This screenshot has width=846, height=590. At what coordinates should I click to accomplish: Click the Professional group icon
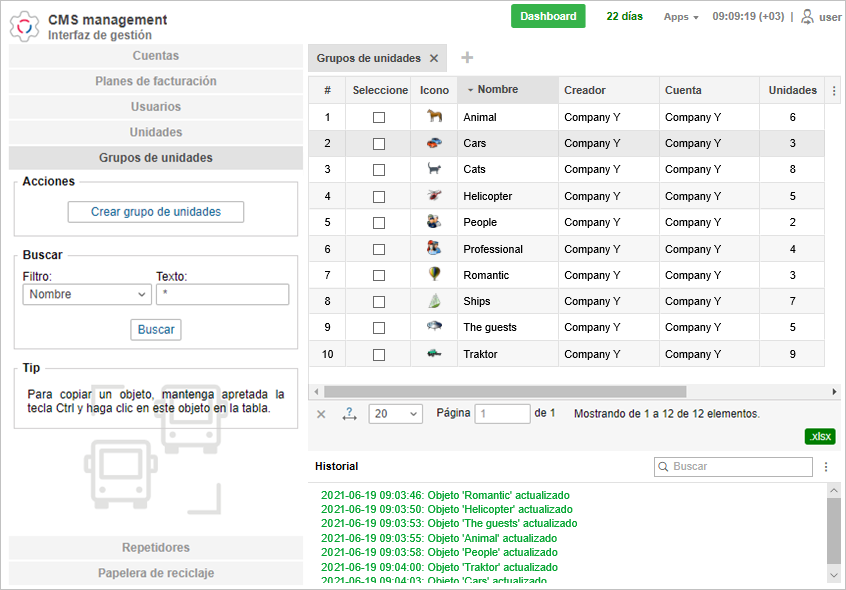pos(434,248)
